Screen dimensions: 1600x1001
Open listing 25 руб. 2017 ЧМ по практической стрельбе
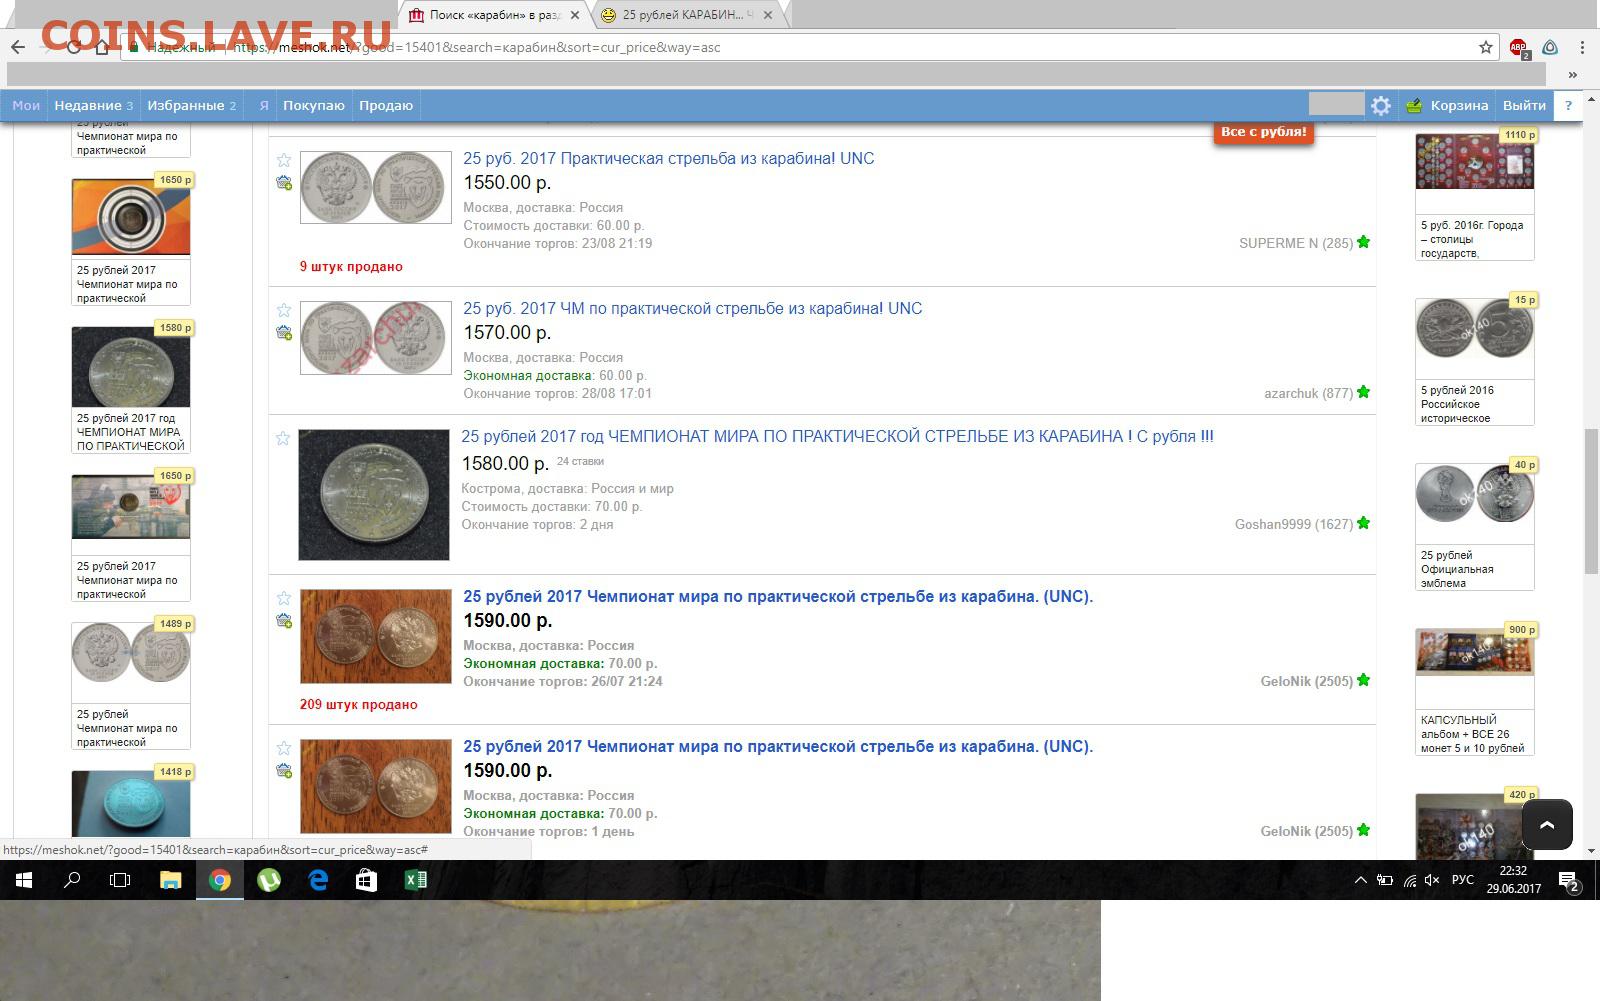coord(692,308)
